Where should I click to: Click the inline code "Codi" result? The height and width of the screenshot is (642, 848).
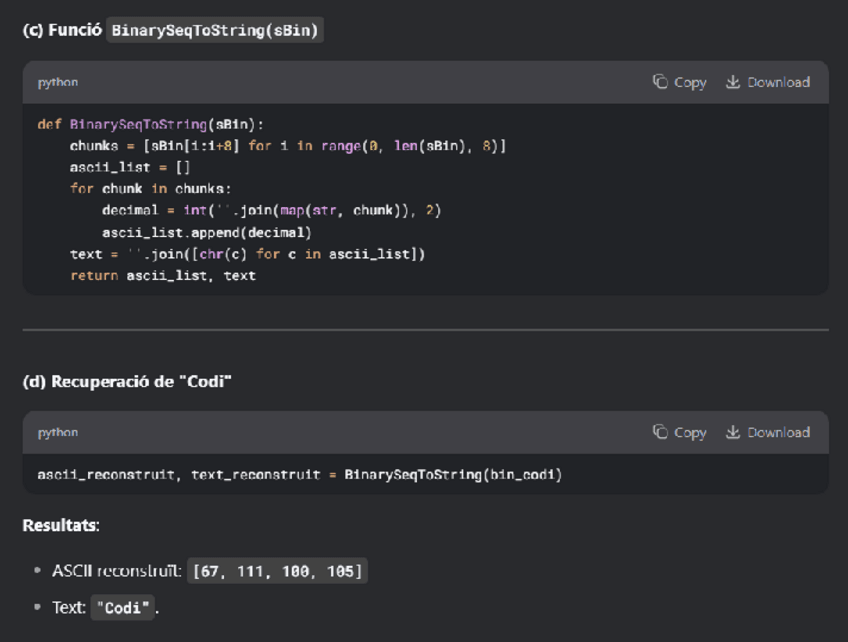(x=124, y=607)
